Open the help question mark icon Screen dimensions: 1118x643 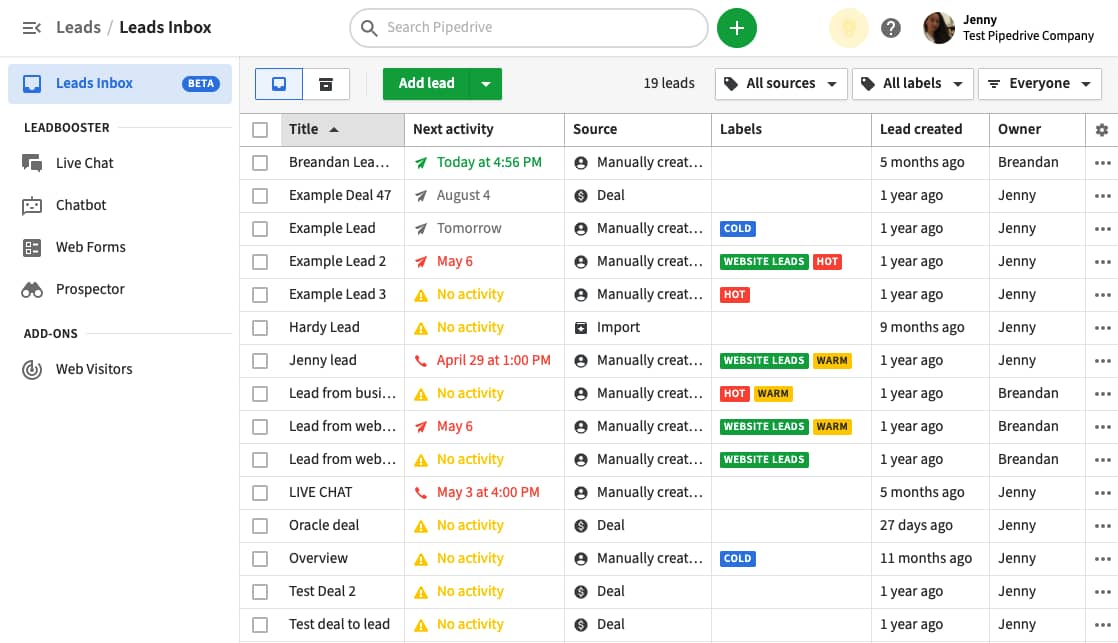[891, 28]
